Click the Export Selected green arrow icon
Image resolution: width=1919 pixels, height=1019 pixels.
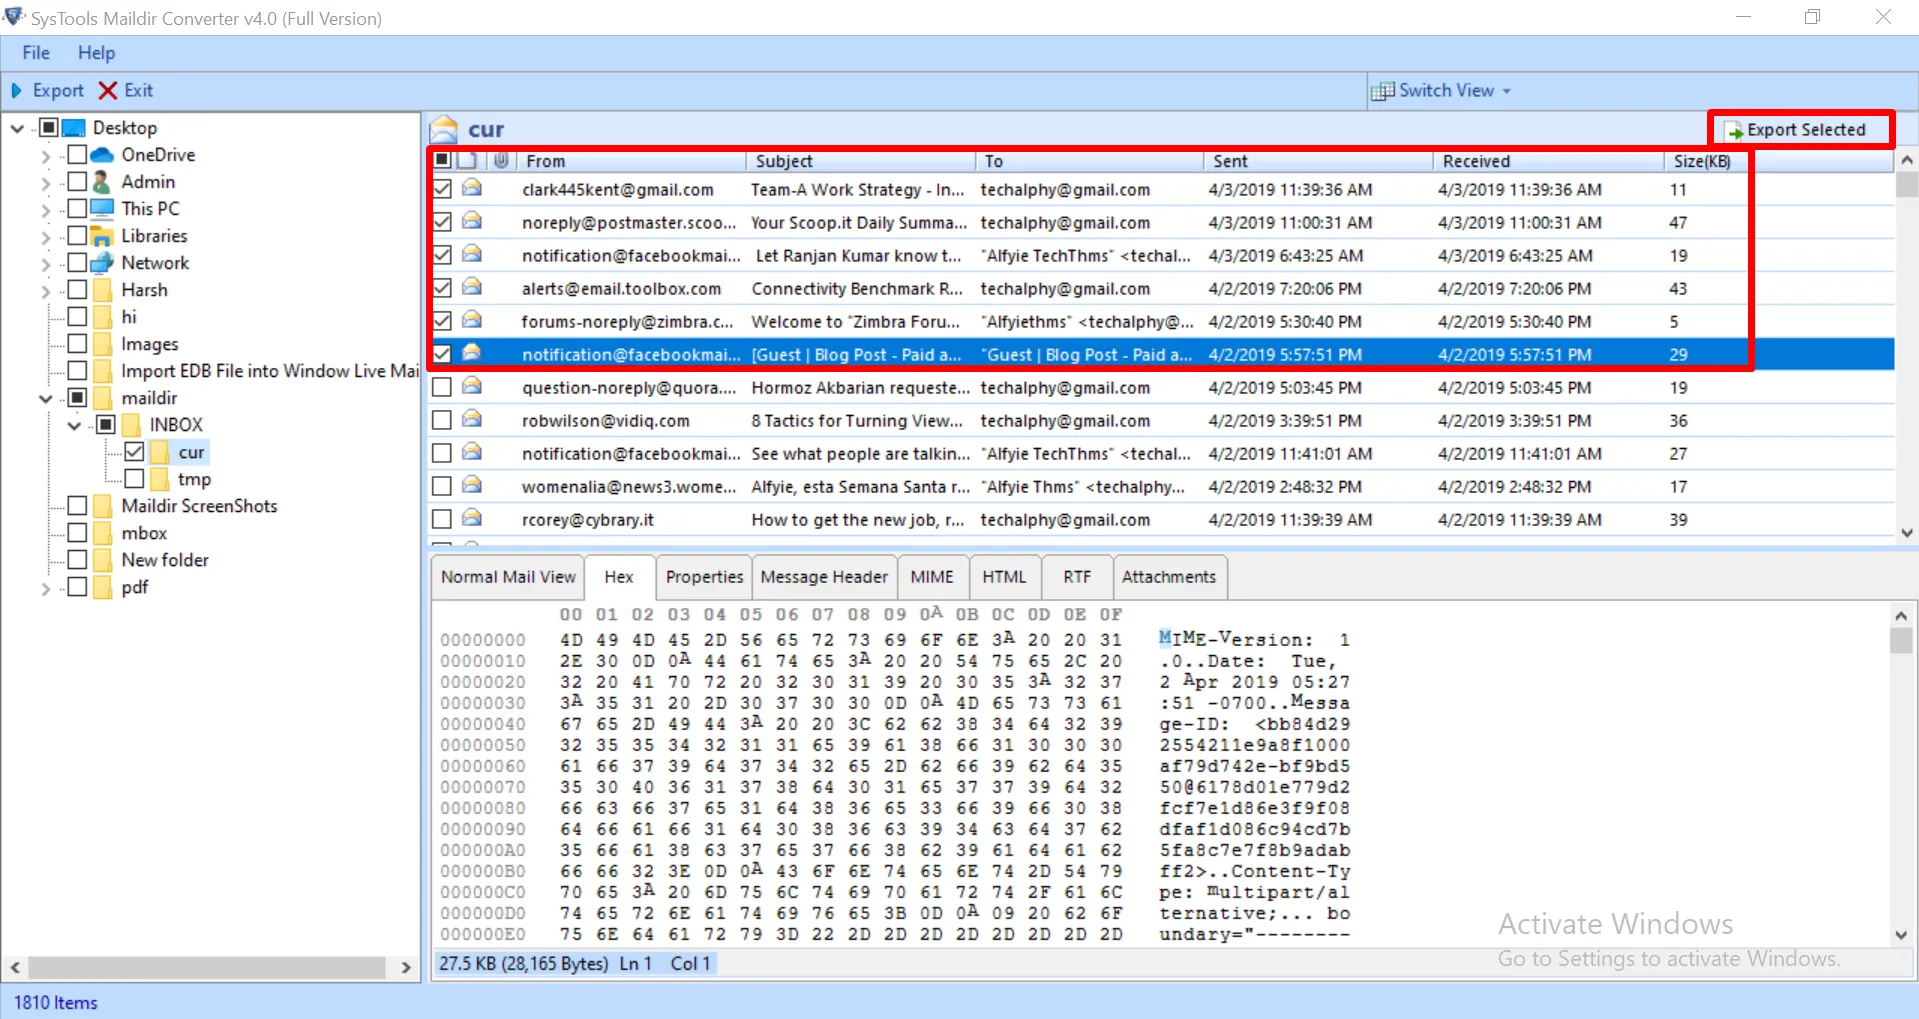(x=1734, y=131)
